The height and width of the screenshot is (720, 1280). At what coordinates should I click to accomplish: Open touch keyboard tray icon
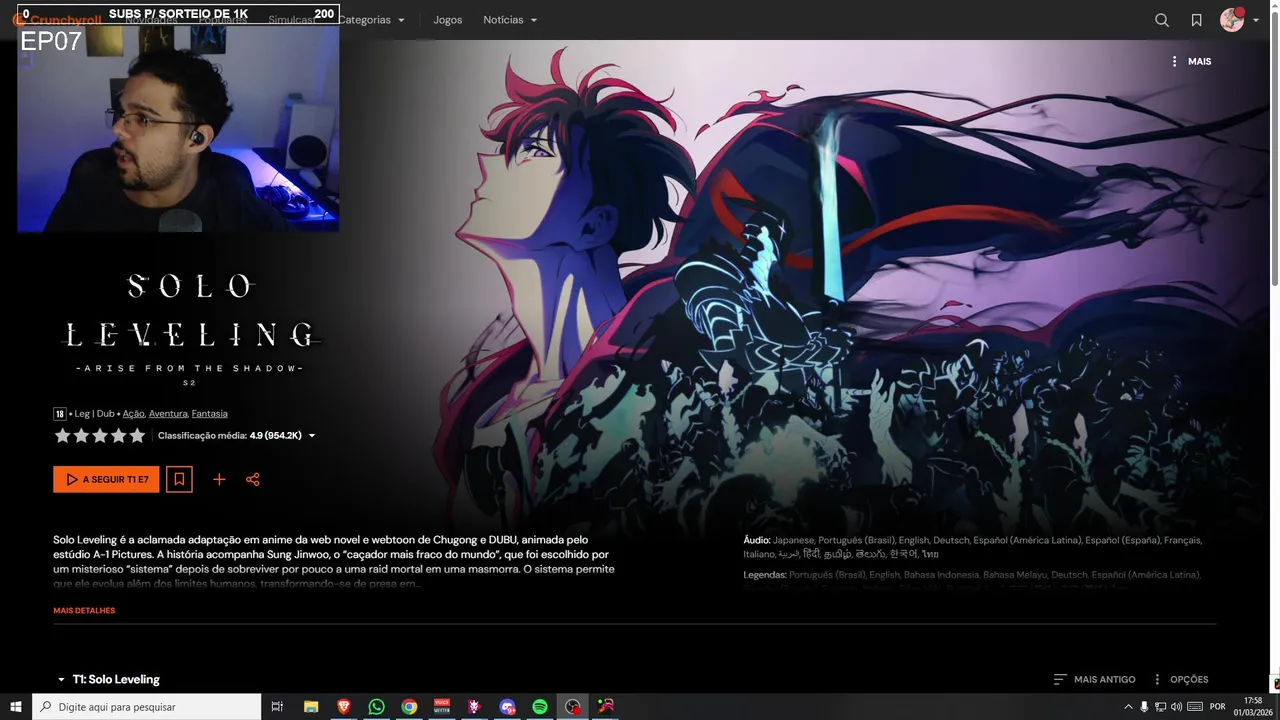pyautogui.click(x=1195, y=706)
